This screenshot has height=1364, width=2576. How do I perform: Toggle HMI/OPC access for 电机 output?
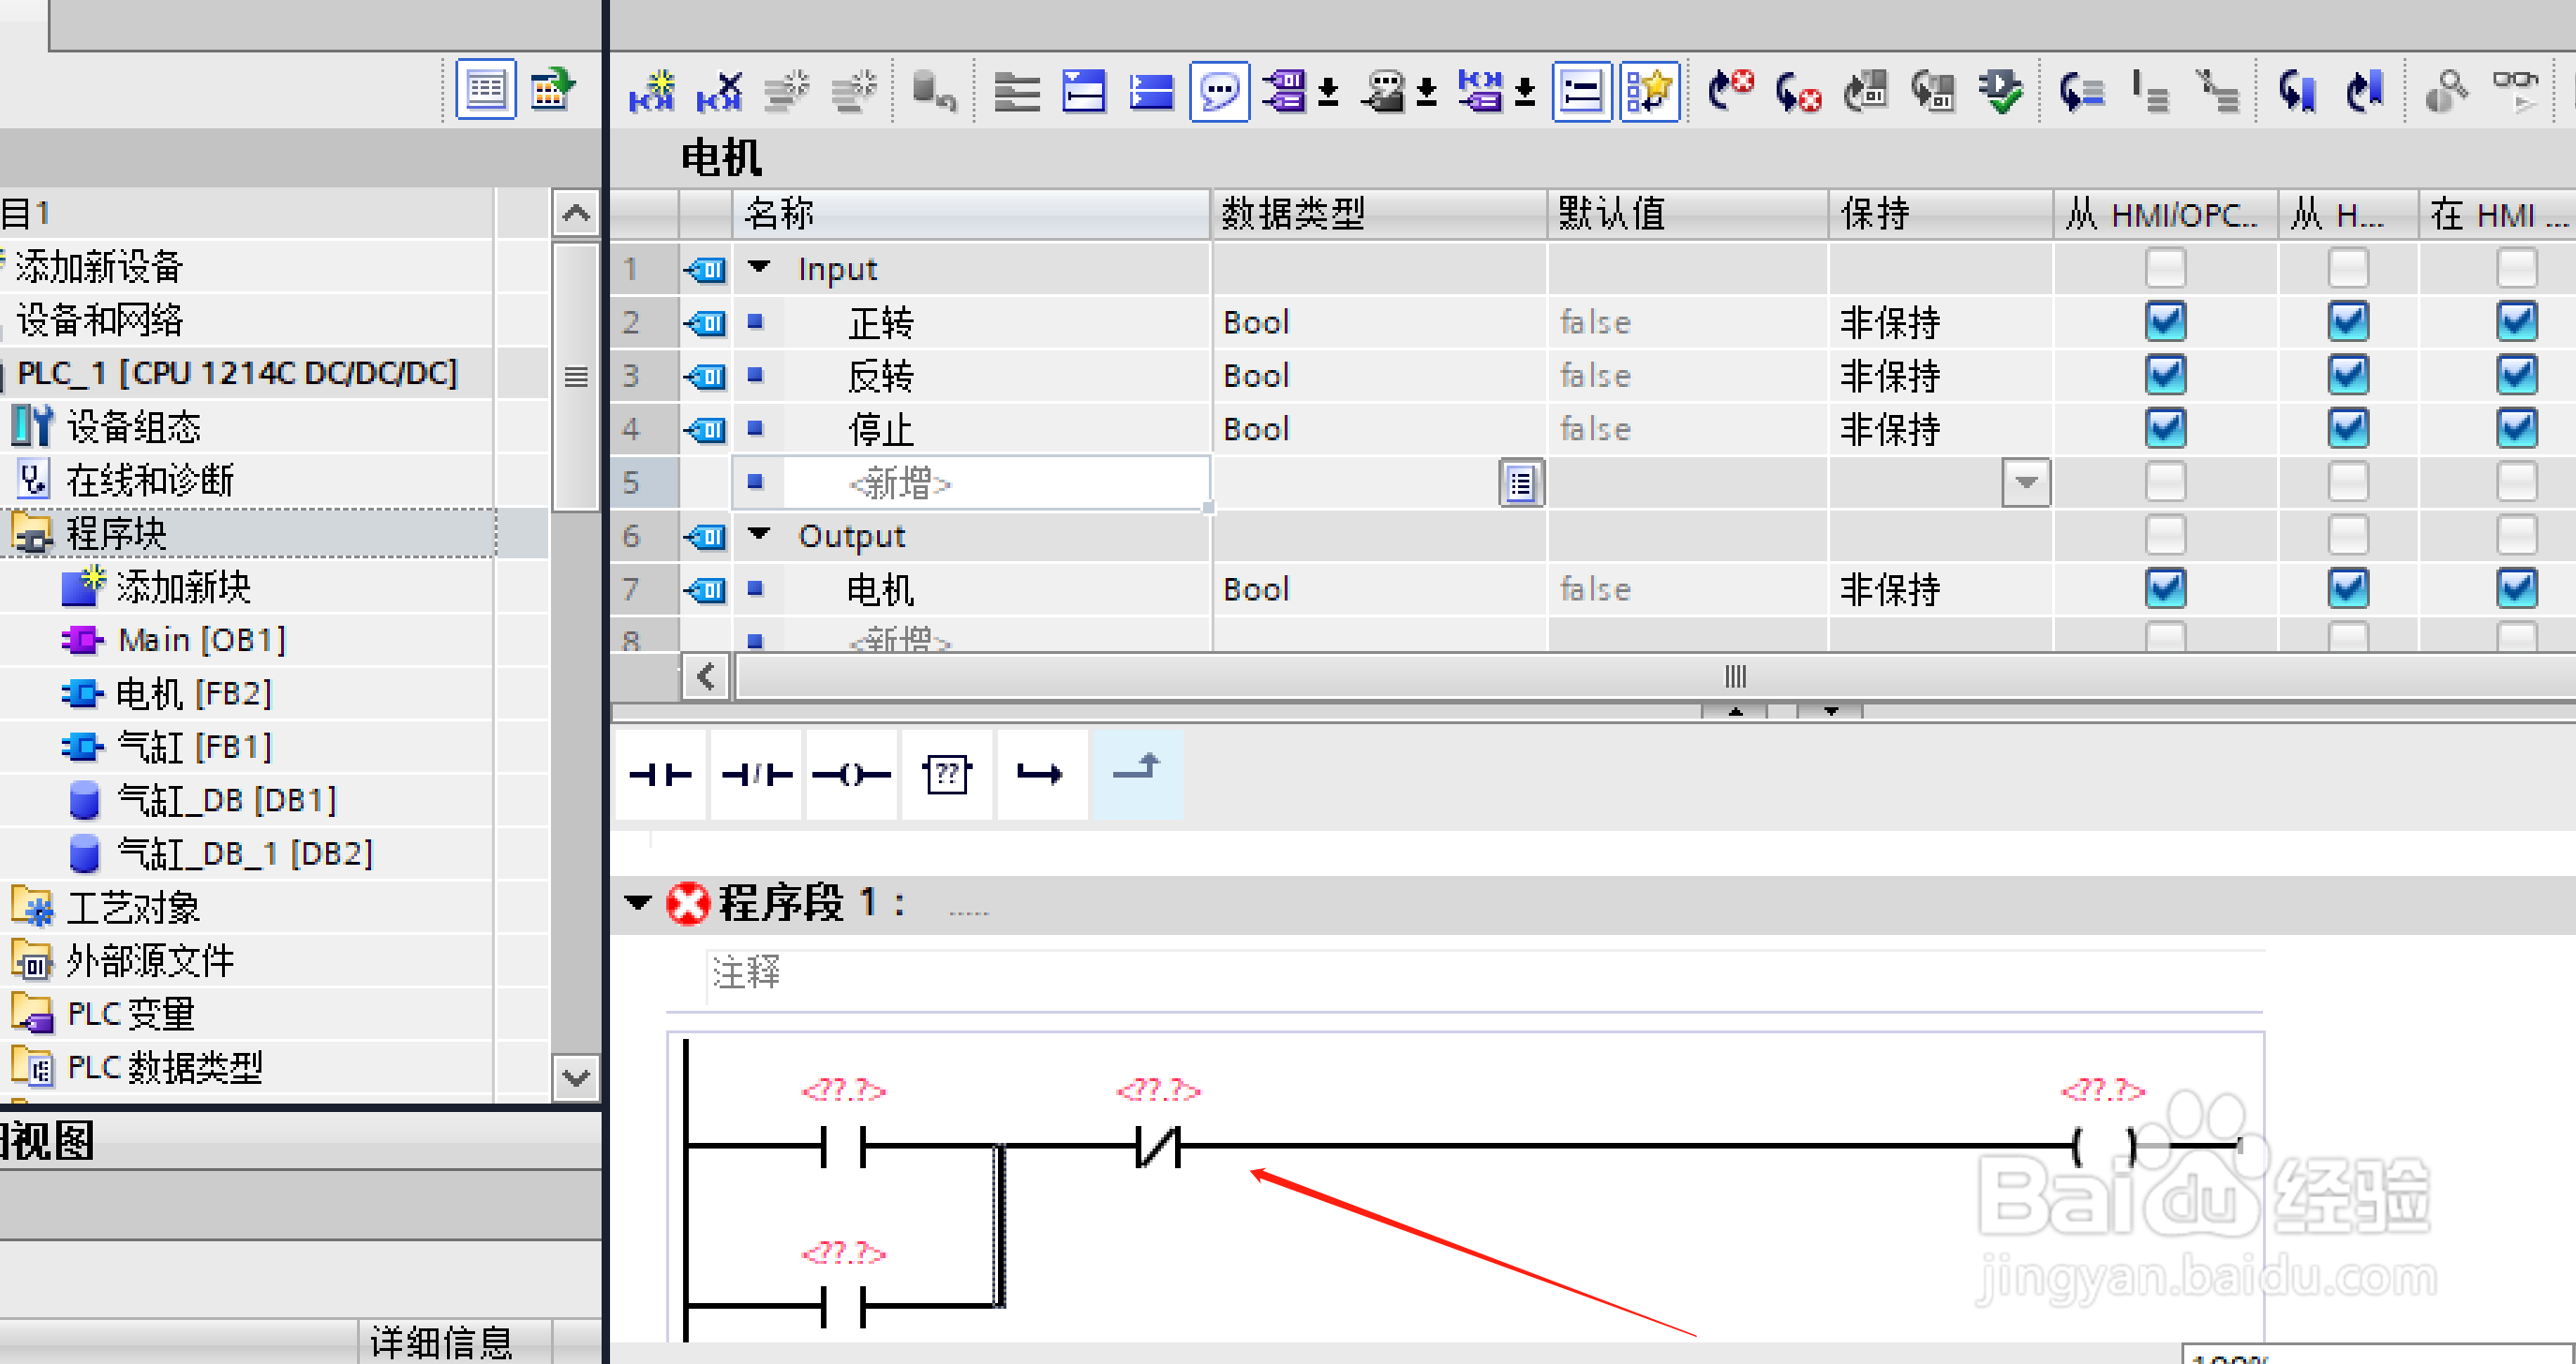tap(2165, 589)
